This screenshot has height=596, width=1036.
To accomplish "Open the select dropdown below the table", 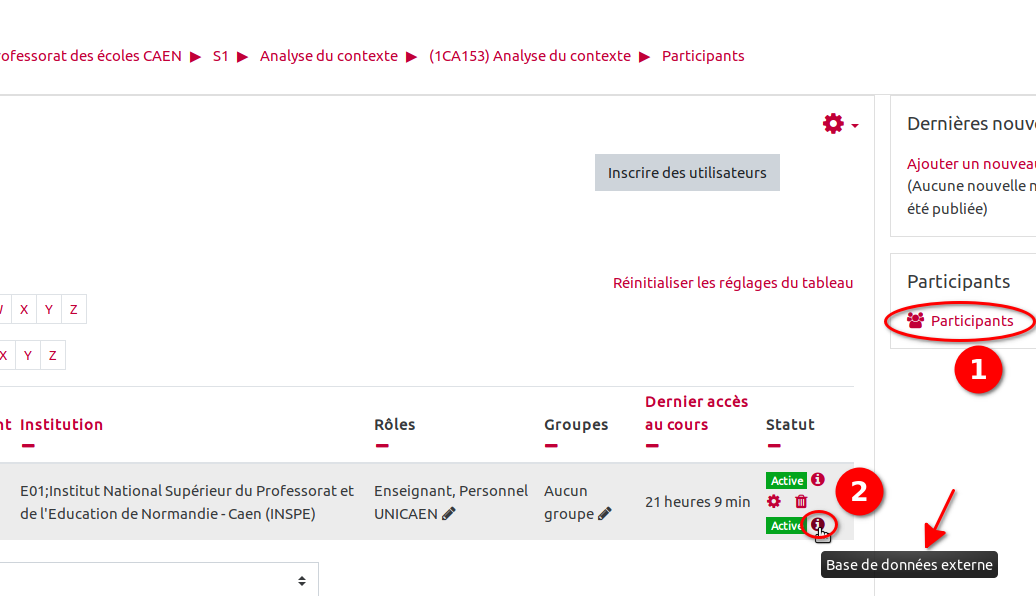I will coord(160,580).
